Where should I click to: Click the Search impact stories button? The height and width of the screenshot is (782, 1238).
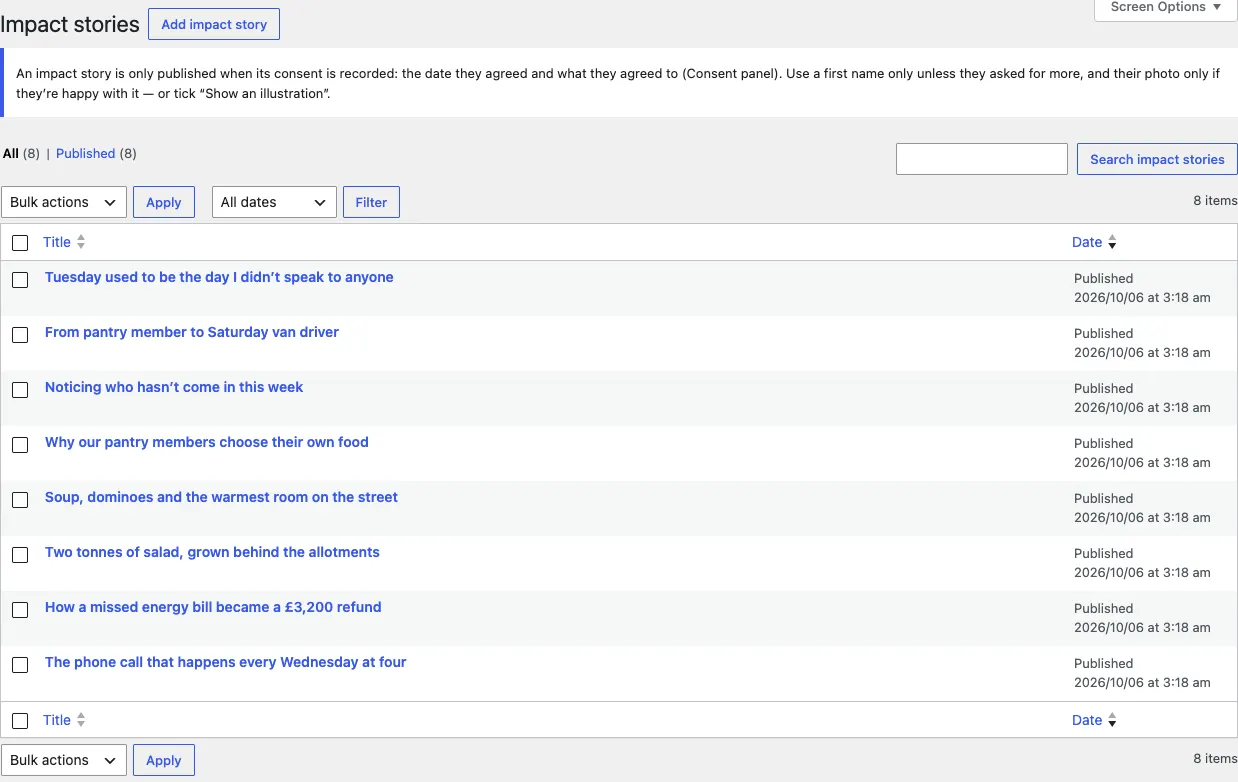(x=1157, y=159)
